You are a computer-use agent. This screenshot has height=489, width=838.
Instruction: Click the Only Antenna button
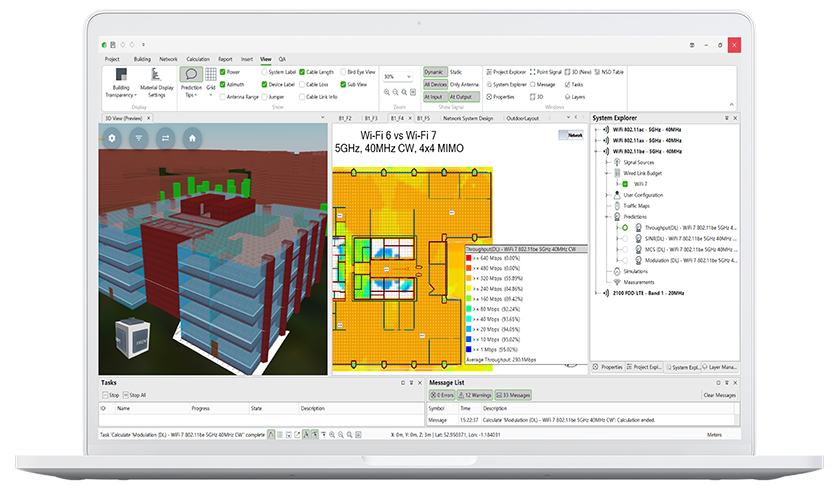click(464, 84)
